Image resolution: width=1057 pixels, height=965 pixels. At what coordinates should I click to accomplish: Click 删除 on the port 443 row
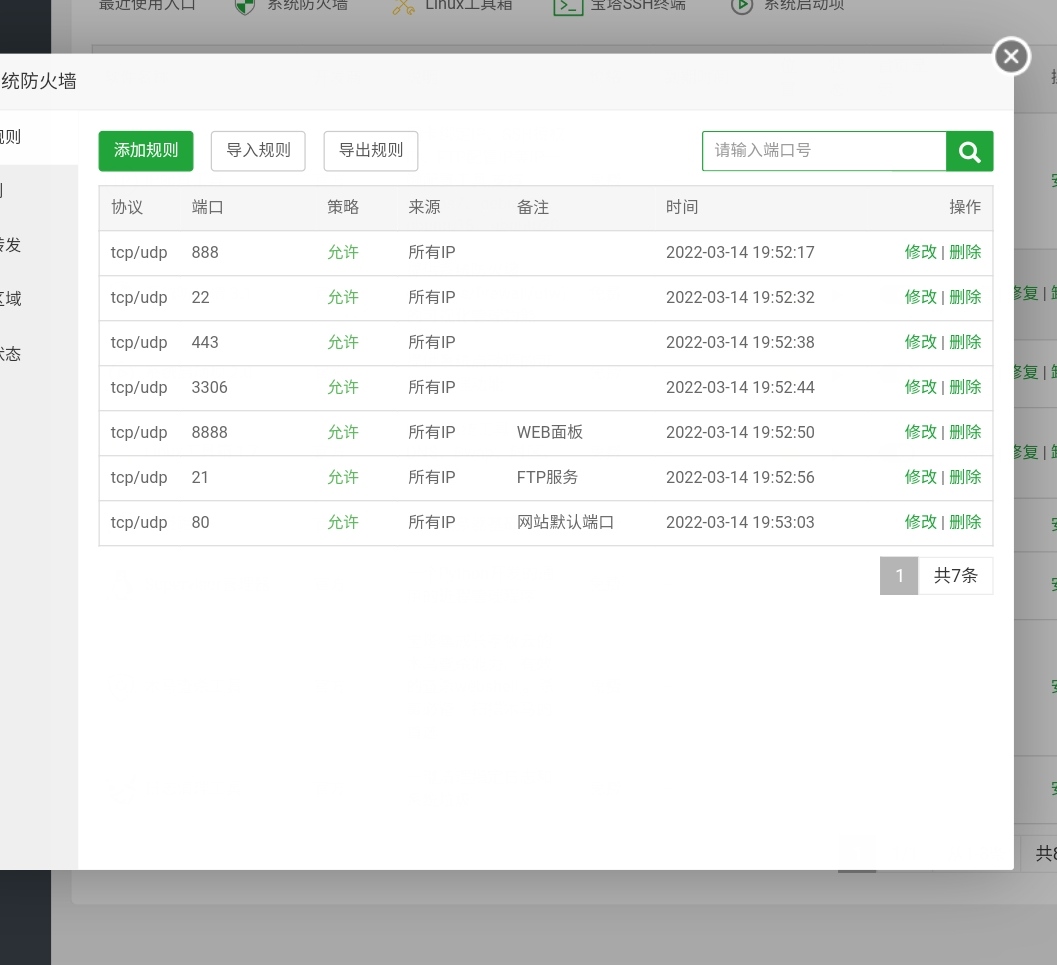tap(965, 342)
